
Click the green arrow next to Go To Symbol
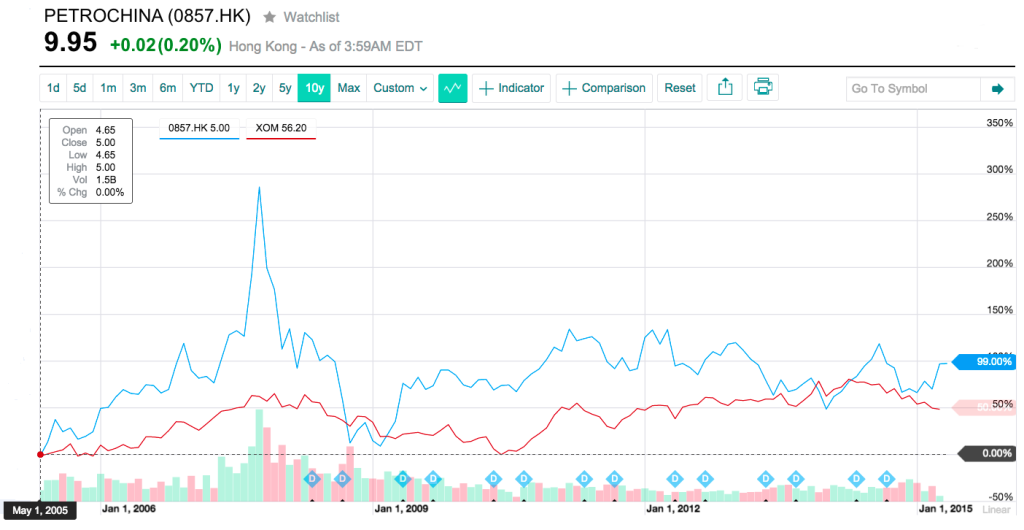point(997,89)
